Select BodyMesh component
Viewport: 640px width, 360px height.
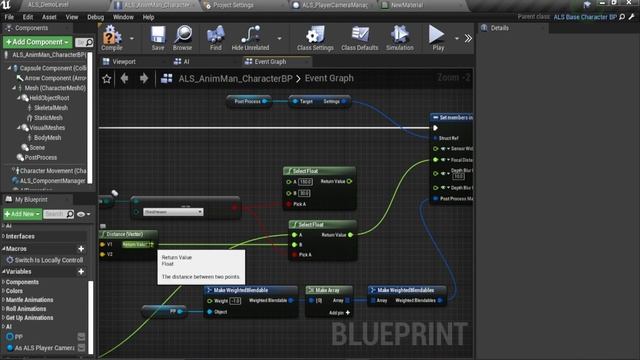click(47, 138)
